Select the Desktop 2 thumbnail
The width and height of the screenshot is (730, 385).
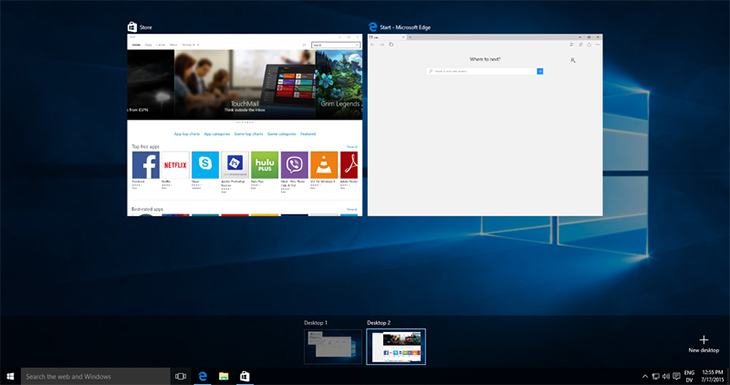(396, 347)
